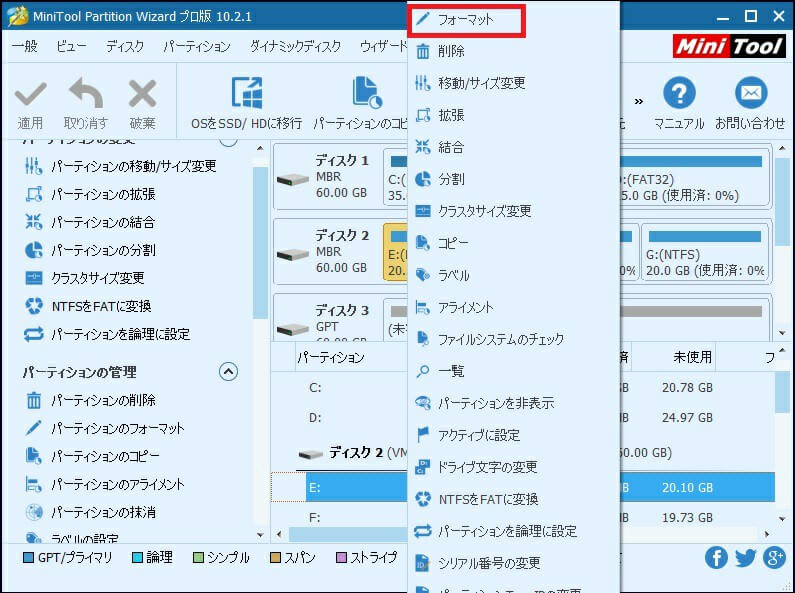
Task: Click パーティションのフォーマット in the left panel
Action: 118,428
